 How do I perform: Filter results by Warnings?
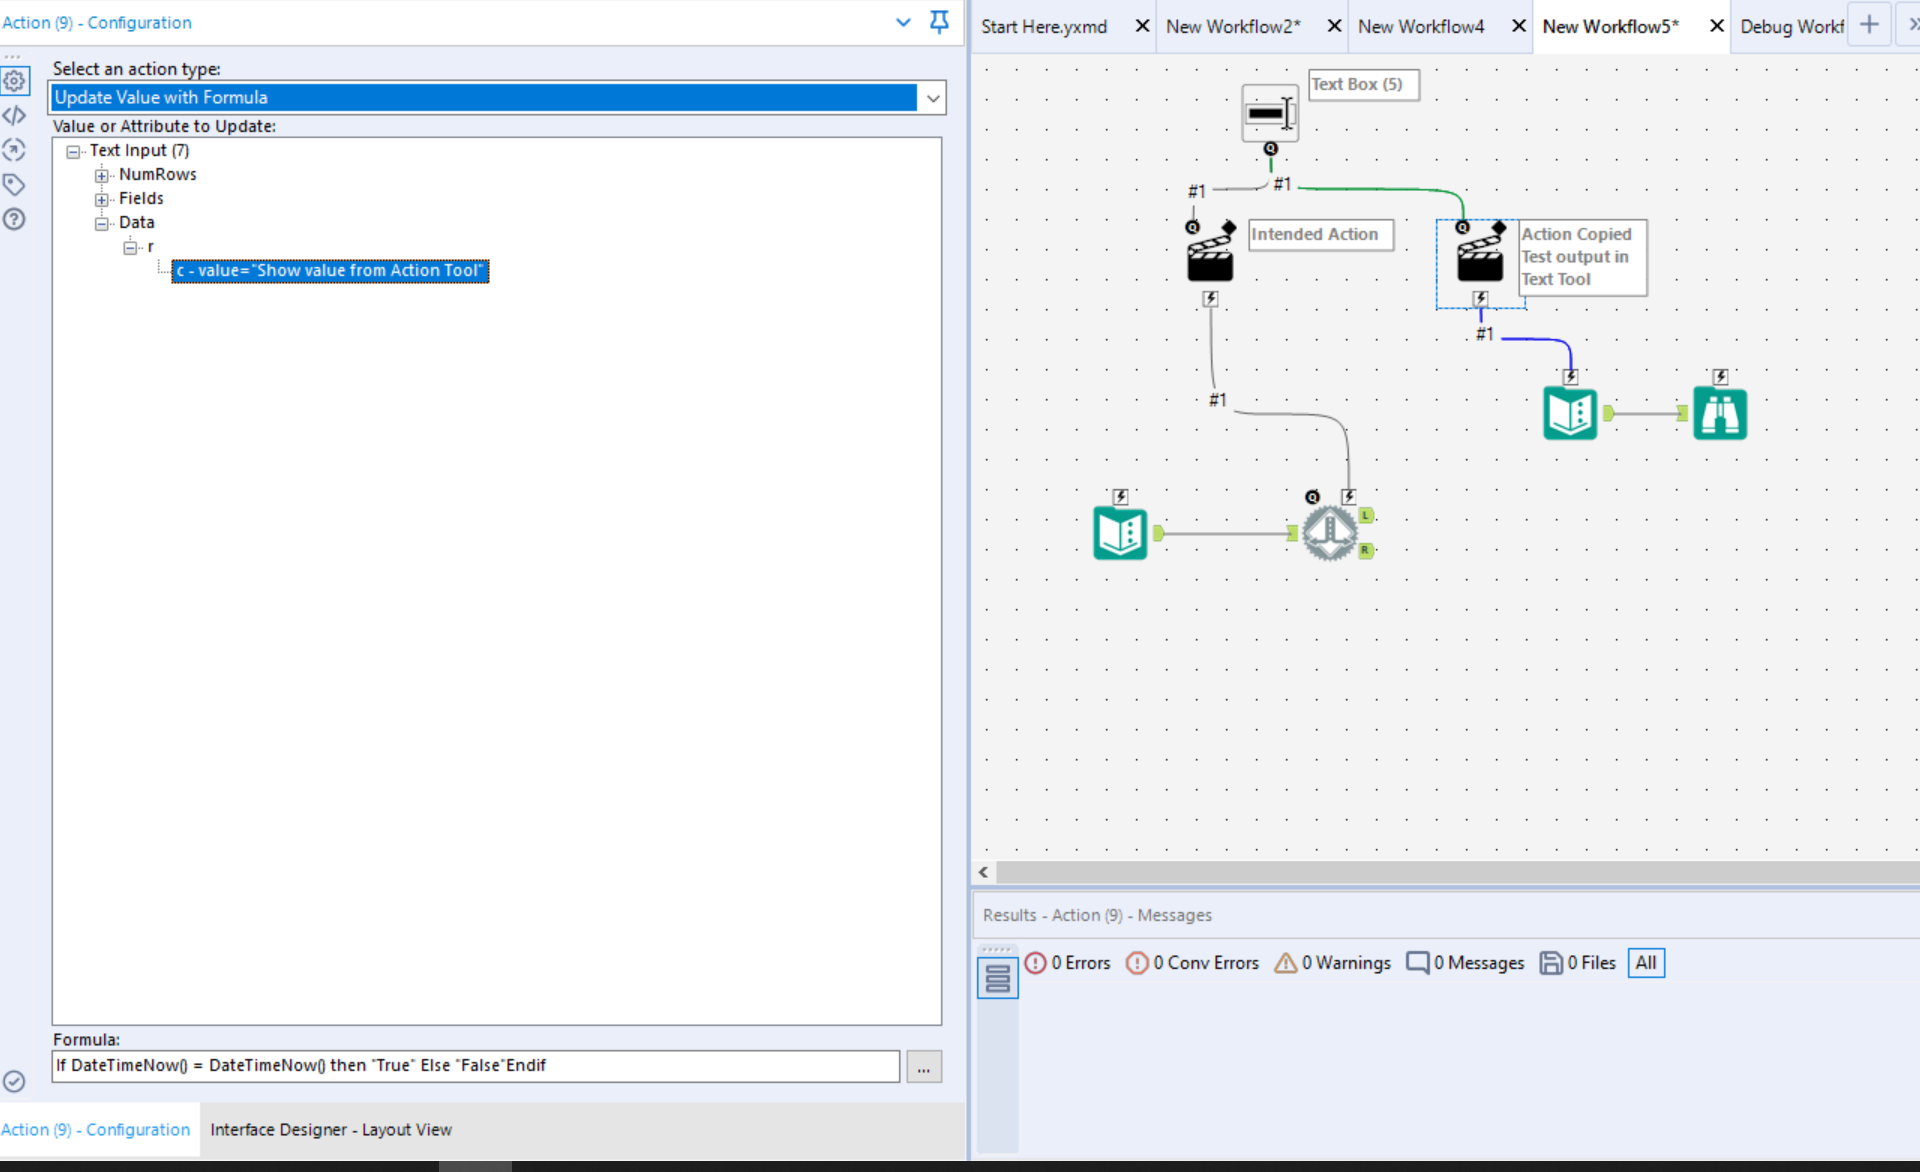(x=1333, y=963)
